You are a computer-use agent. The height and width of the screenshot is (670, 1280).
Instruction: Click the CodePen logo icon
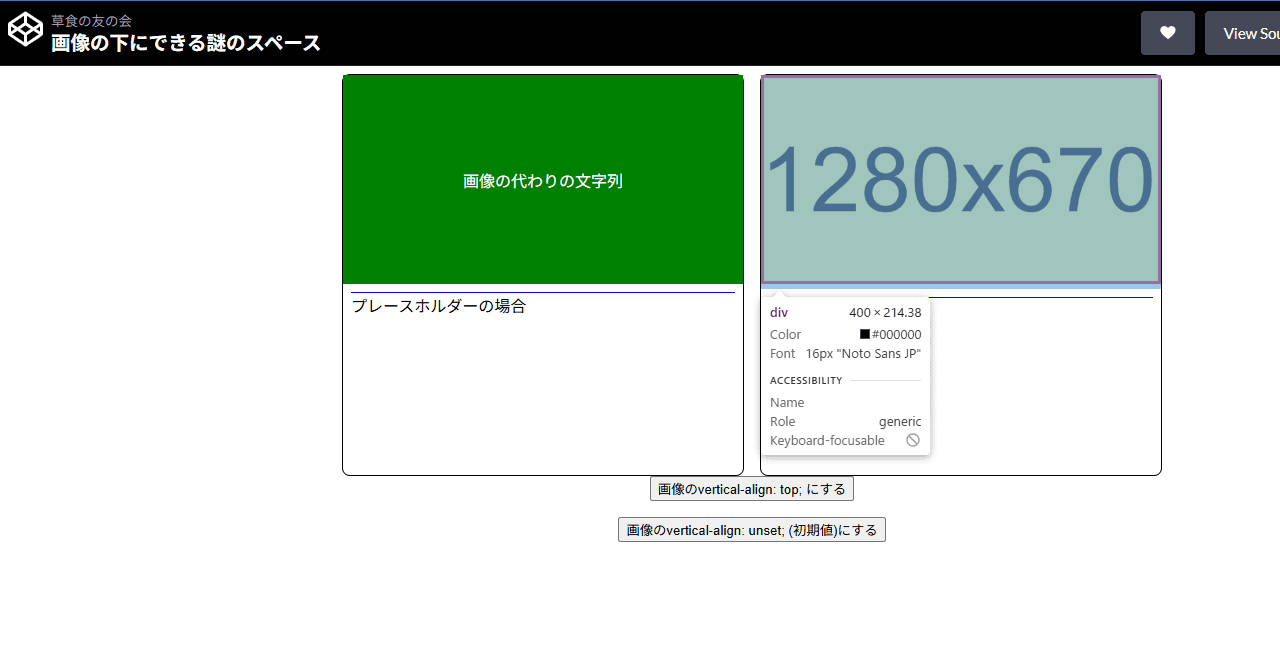pyautogui.click(x=26, y=30)
